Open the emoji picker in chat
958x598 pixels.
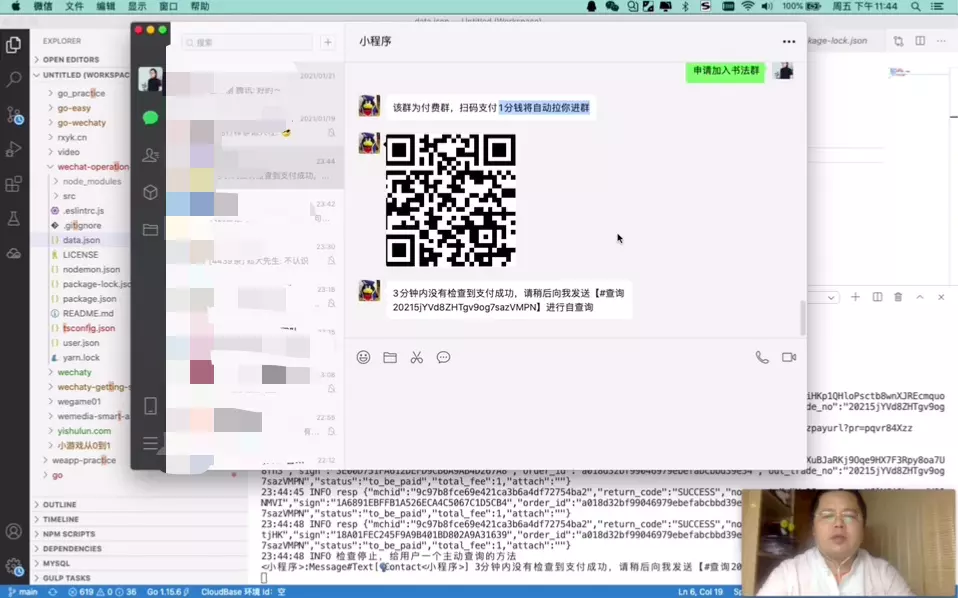click(363, 357)
